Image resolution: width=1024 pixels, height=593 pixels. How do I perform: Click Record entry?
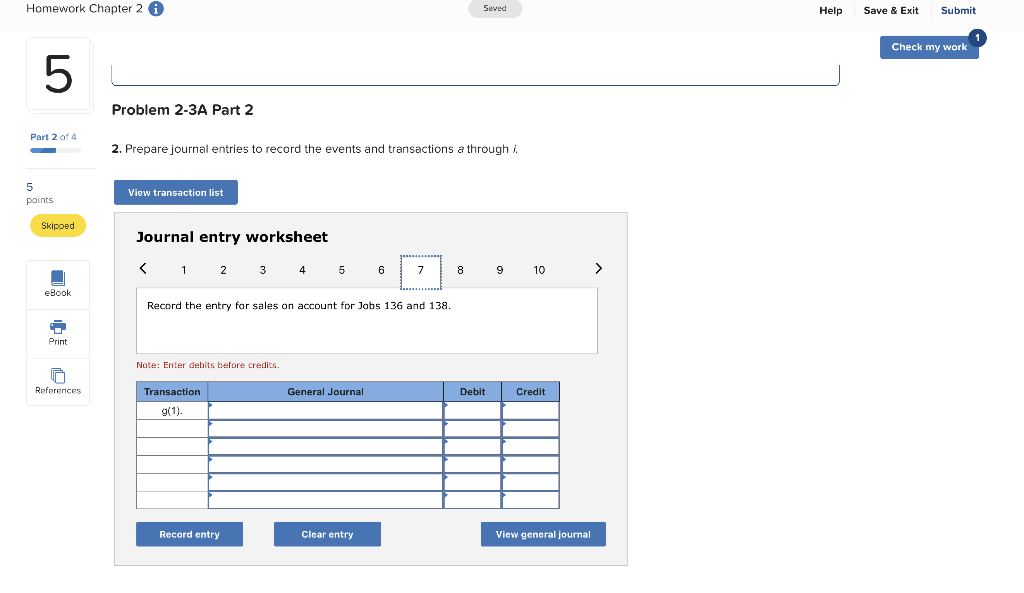point(189,534)
